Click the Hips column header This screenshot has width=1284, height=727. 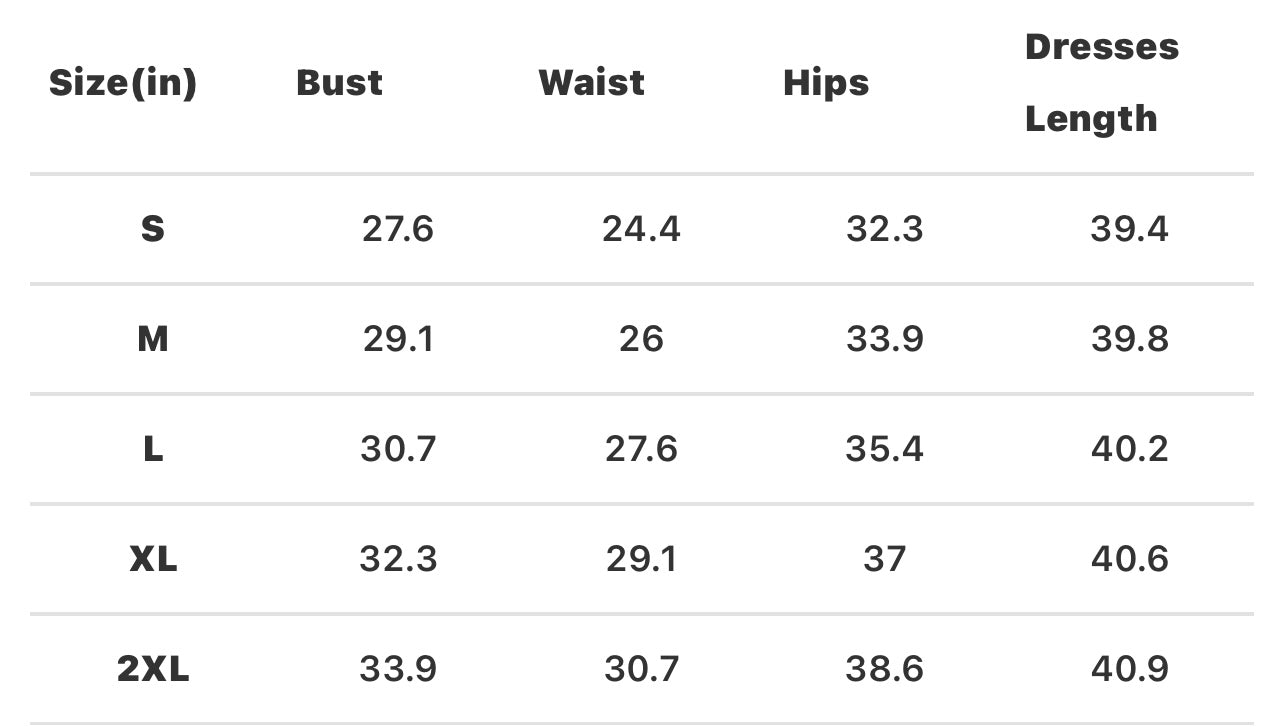826,83
